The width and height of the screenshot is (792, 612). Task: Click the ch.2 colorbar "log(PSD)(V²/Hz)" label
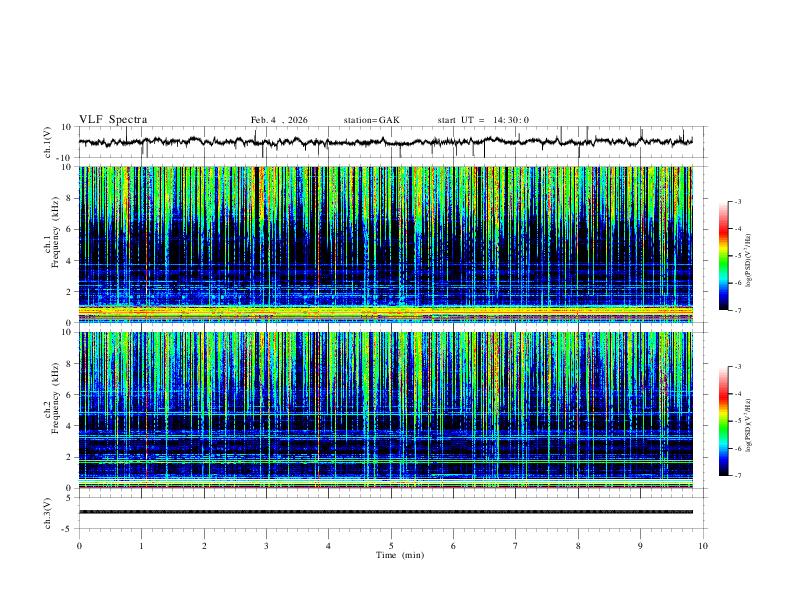748,426
